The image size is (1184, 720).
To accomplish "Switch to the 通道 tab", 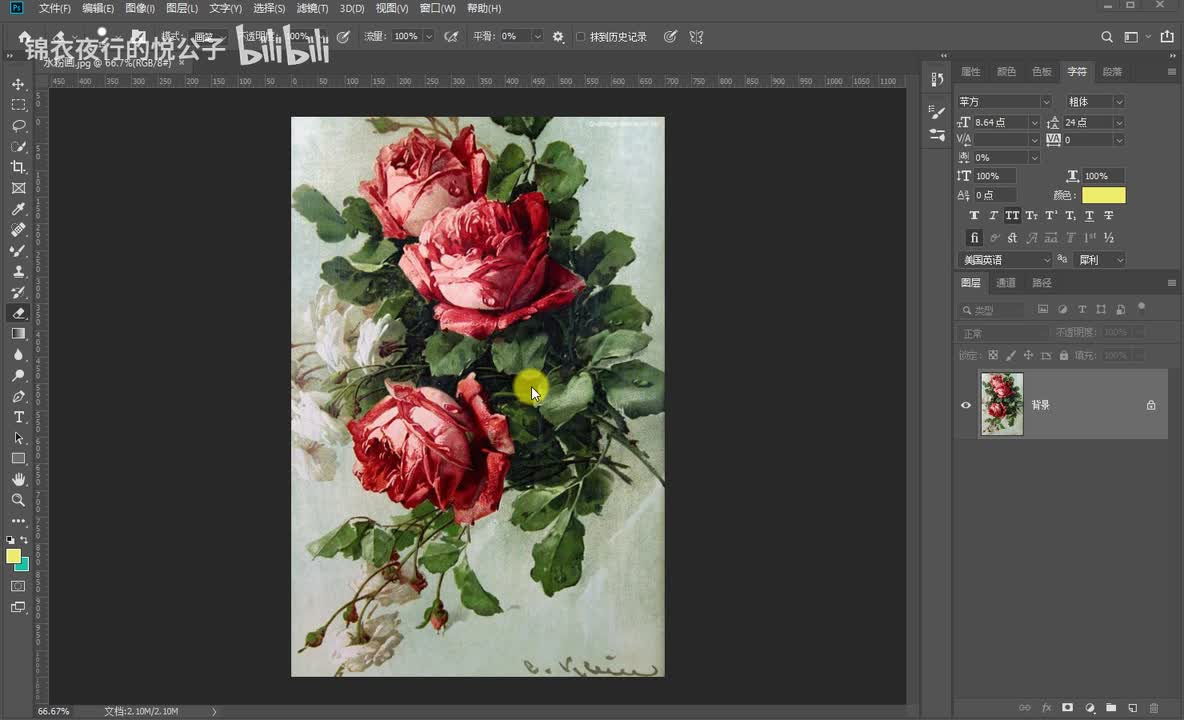I will click(1006, 283).
